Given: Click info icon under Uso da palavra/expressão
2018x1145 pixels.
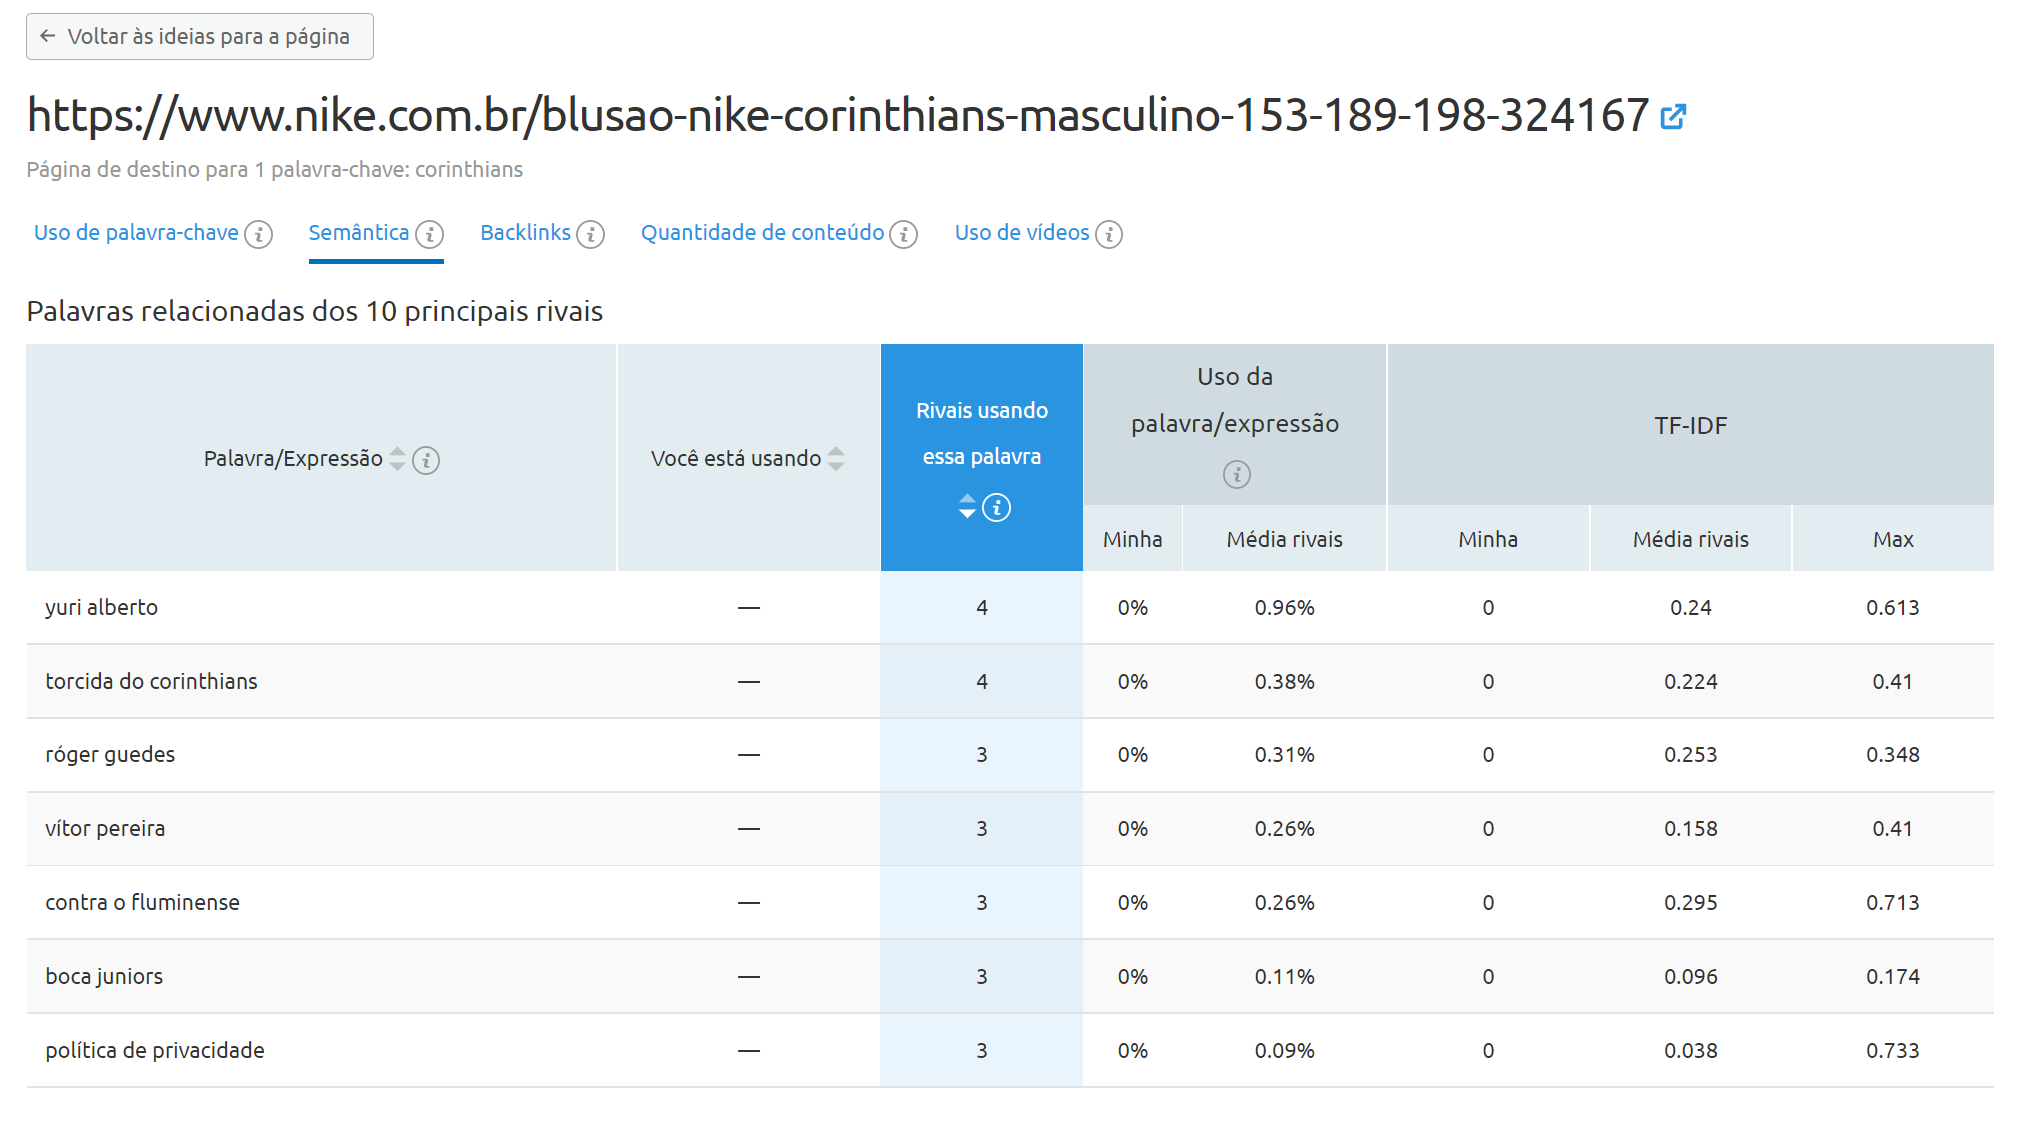Looking at the screenshot, I should click(1237, 474).
